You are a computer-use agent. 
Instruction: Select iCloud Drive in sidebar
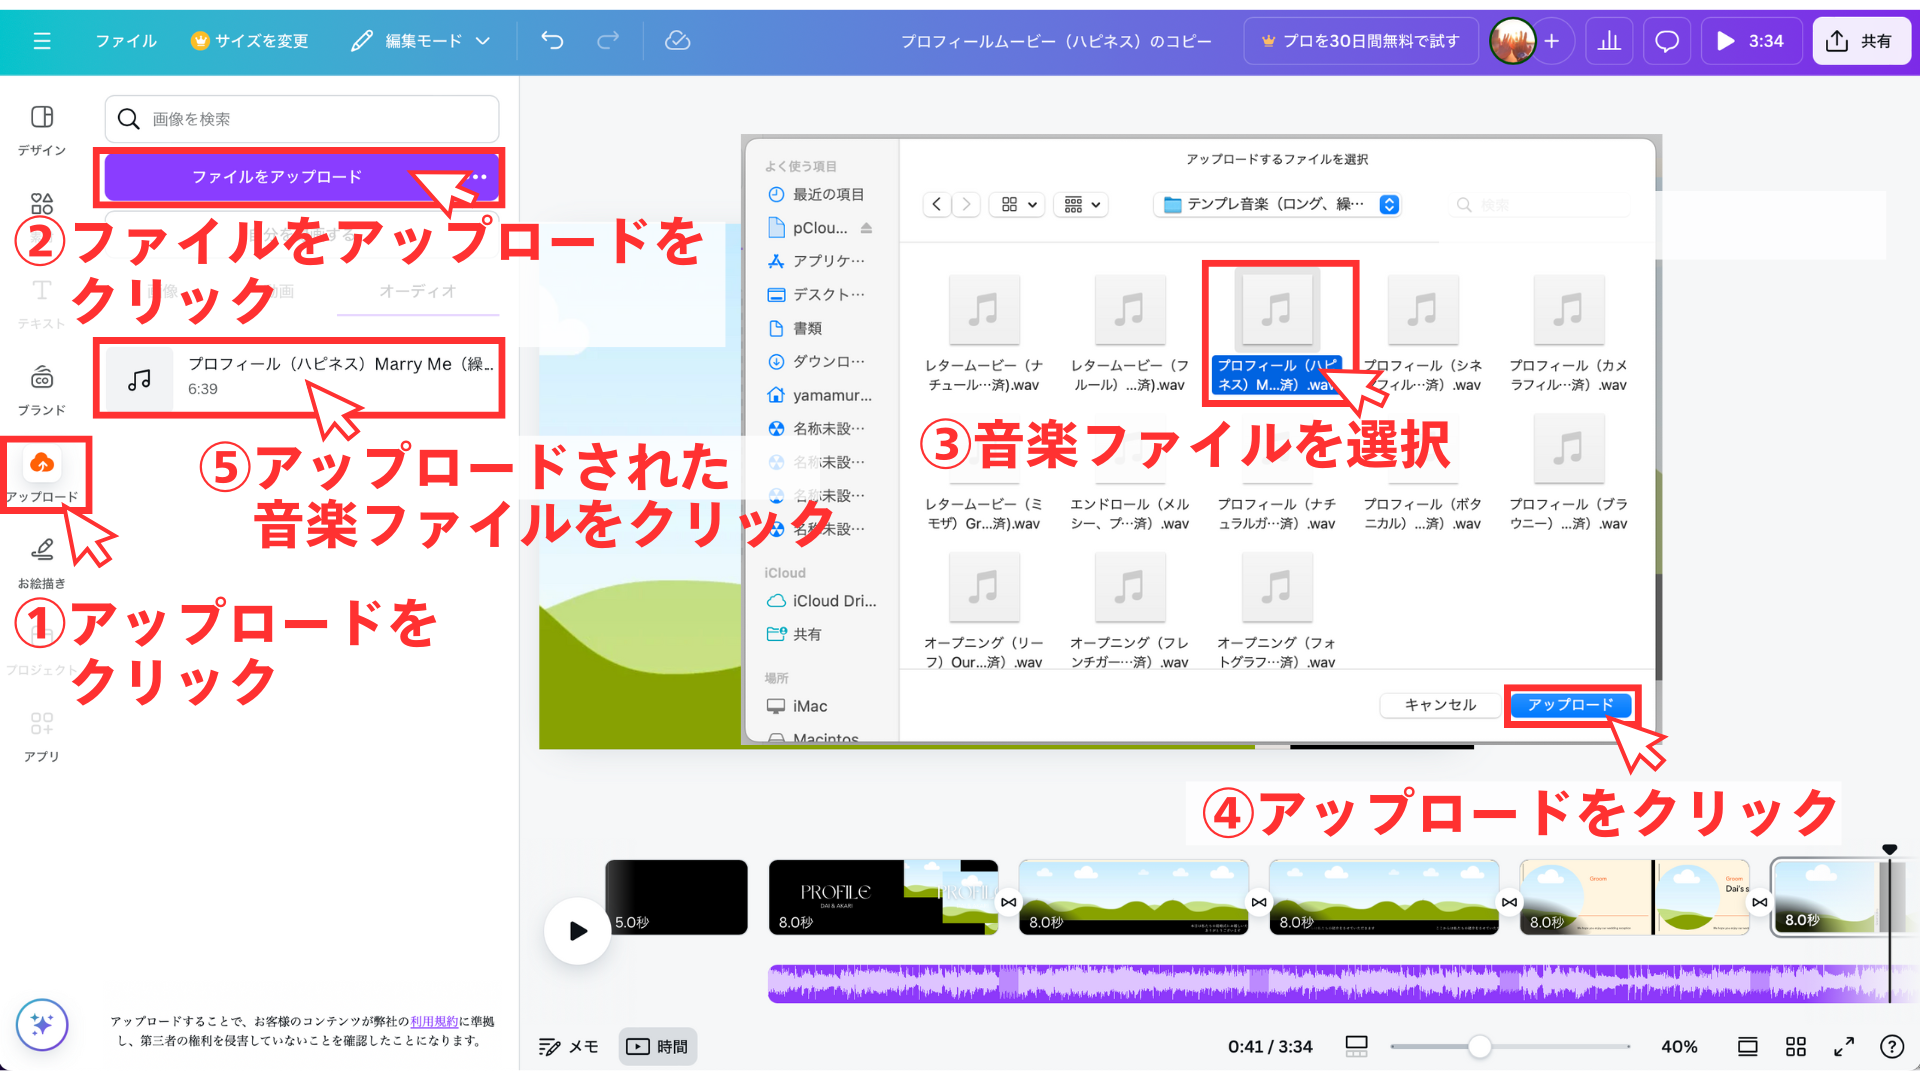click(x=820, y=601)
